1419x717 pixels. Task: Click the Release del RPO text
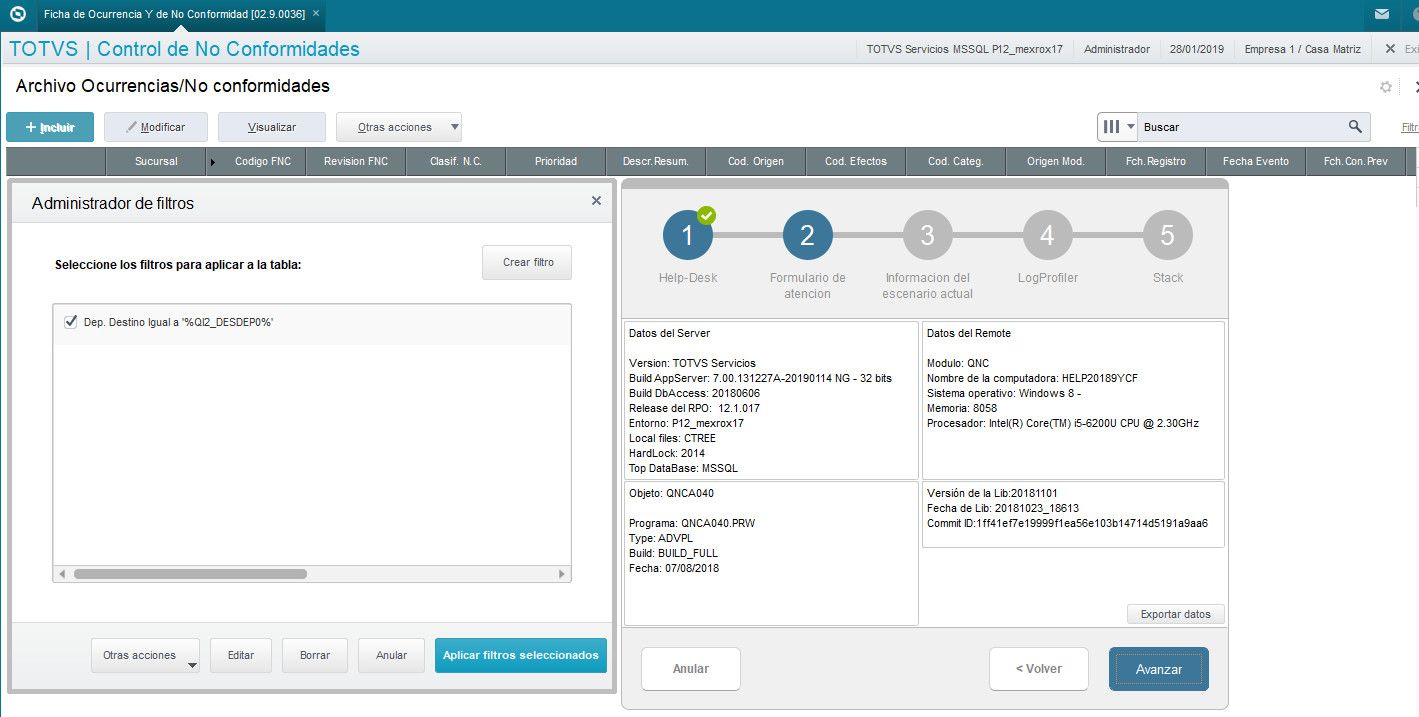[694, 408]
